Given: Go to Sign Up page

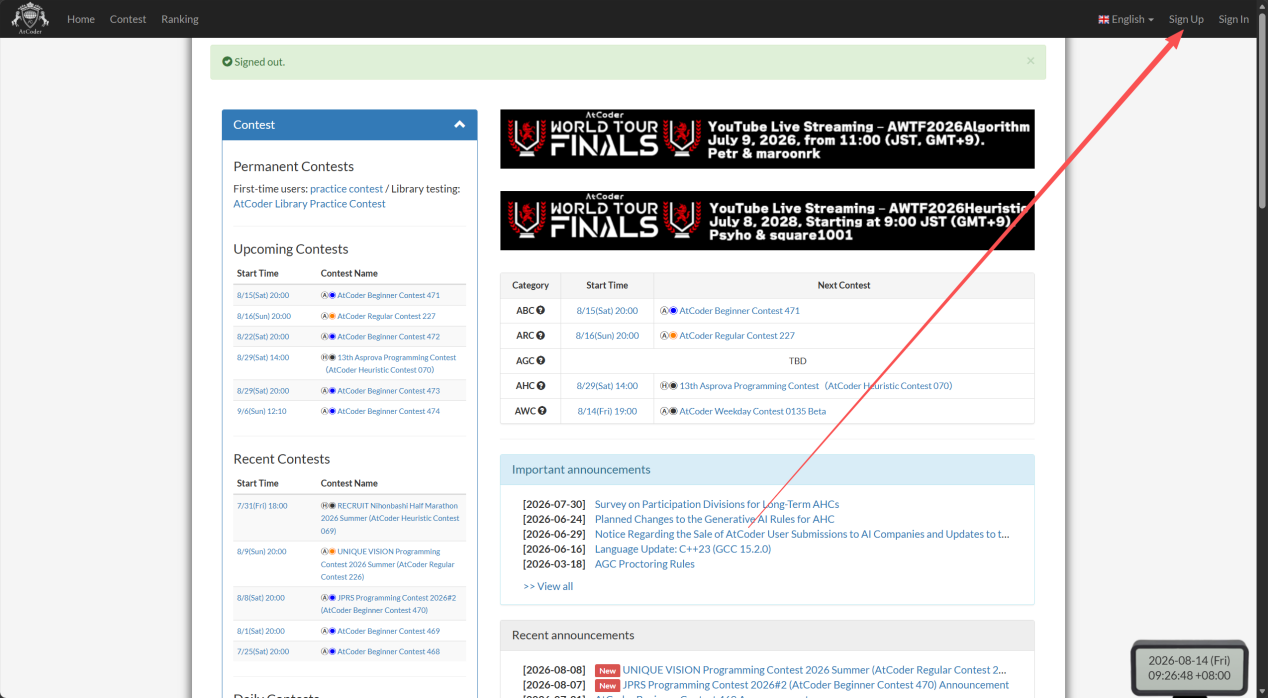Looking at the screenshot, I should [1186, 19].
